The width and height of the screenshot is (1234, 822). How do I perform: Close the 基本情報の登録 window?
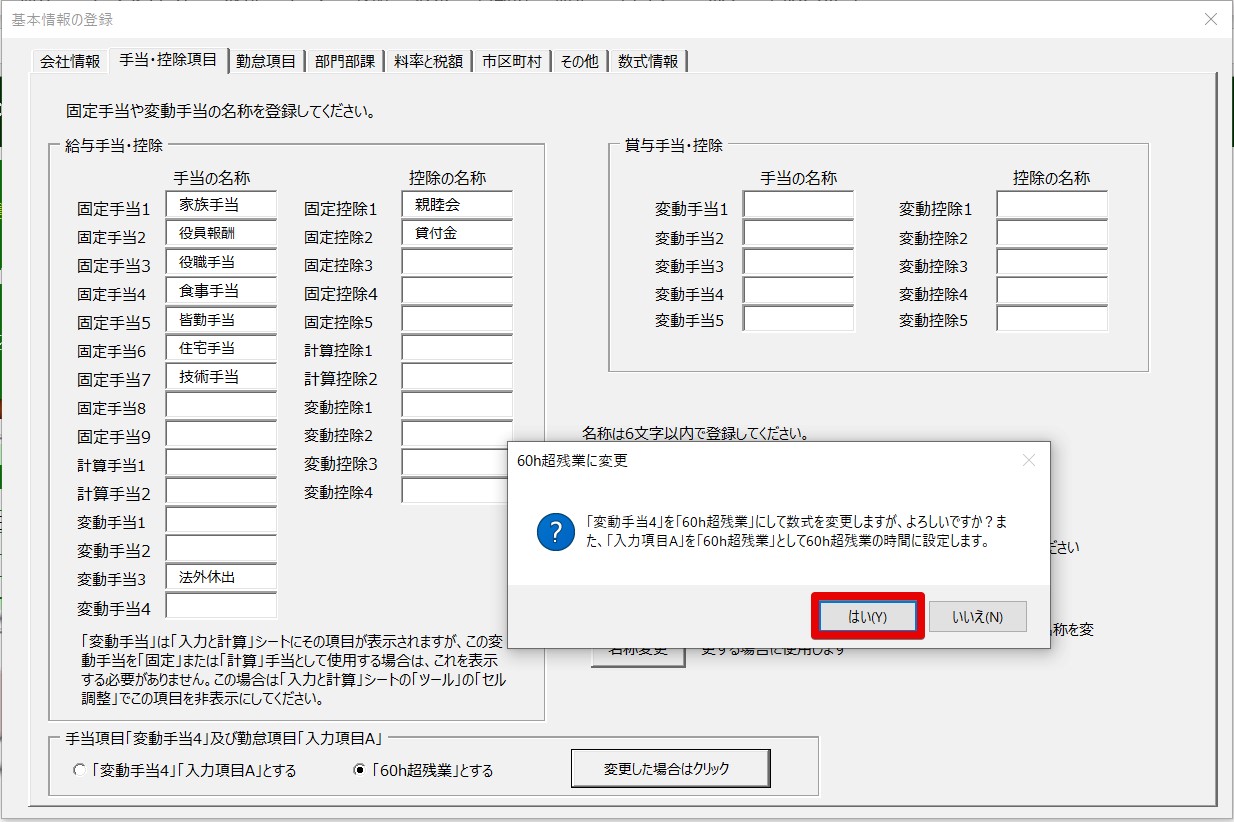[1211, 19]
